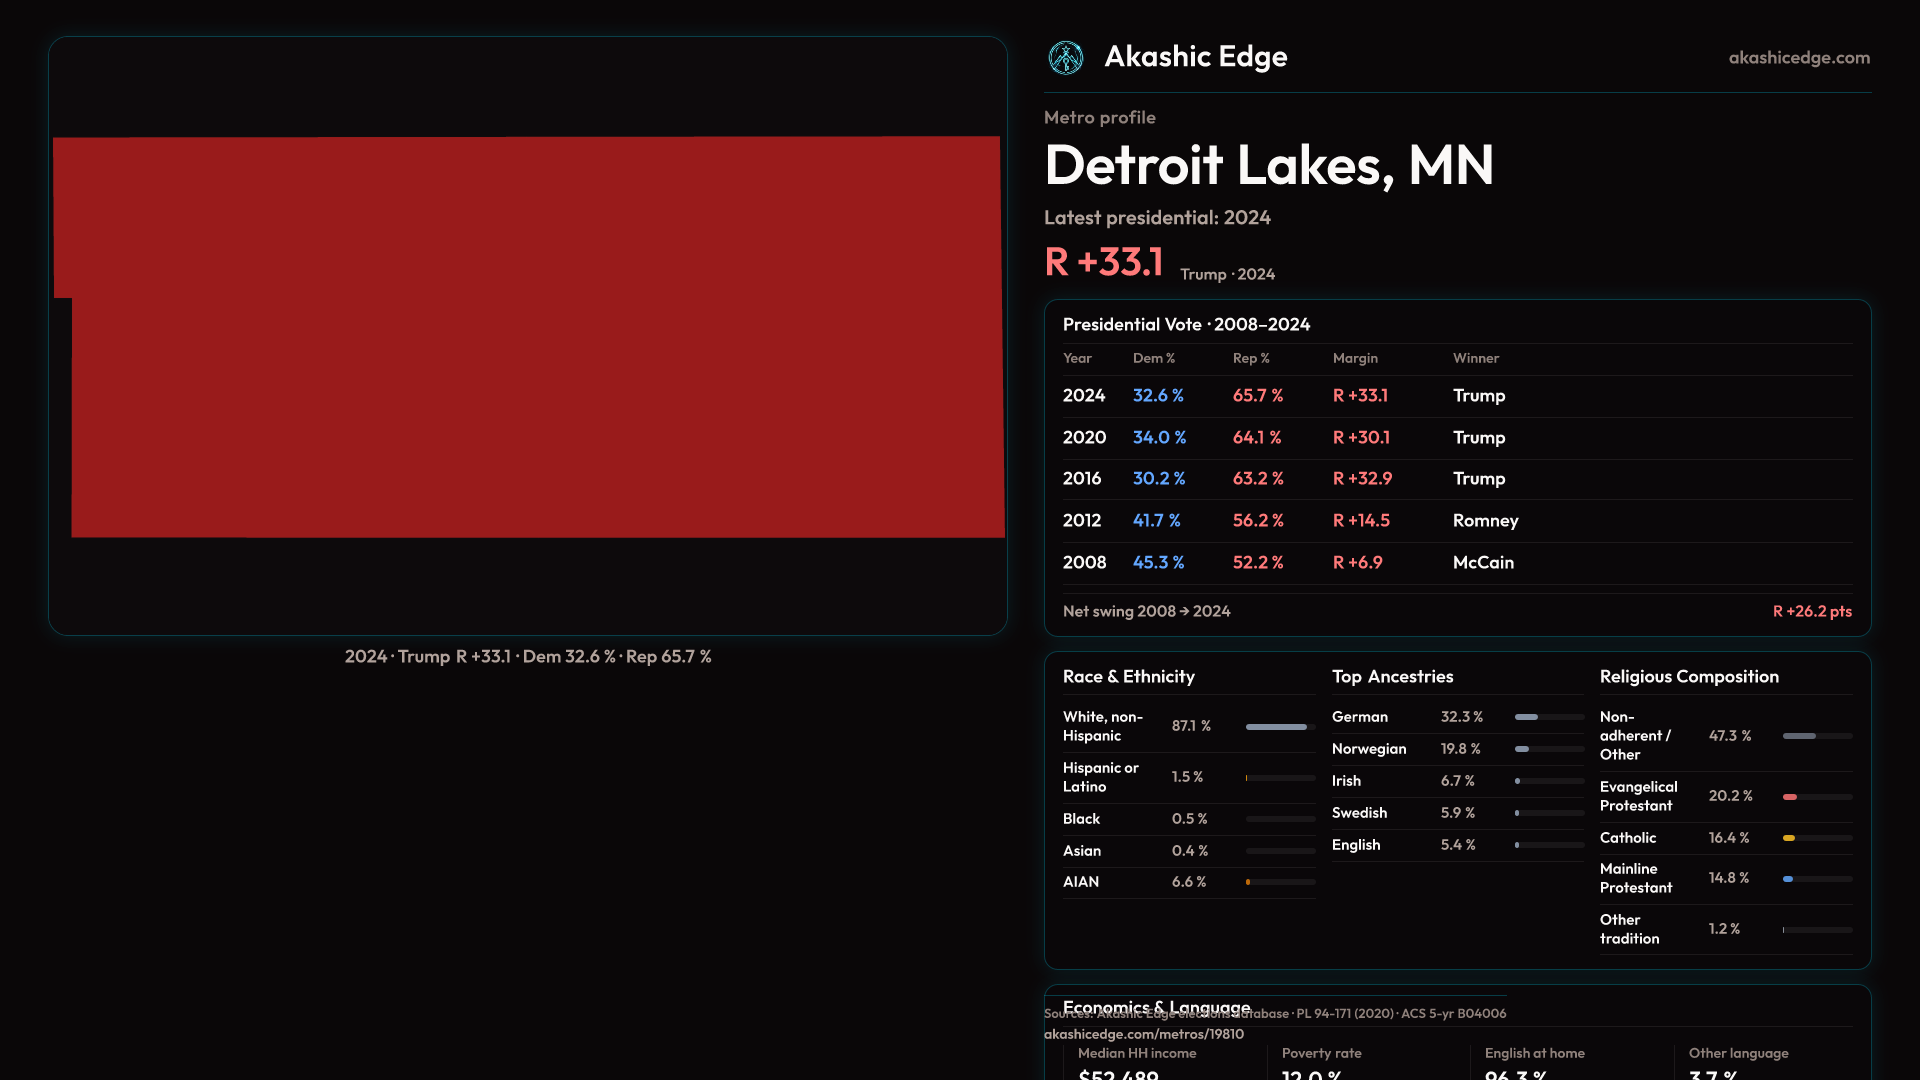Screen dimensions: 1920x1080
Task: Click the Evangelical Protestant red bar
Action: click(1790, 797)
